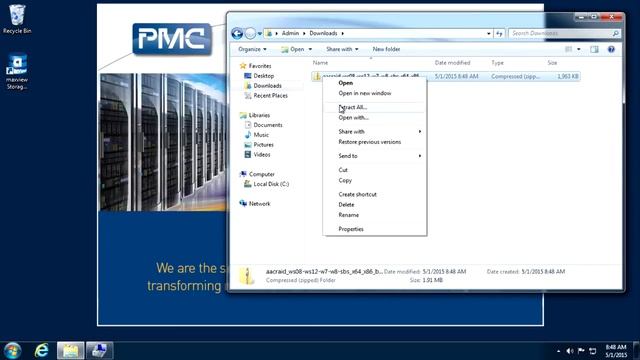
Task: Toggle the preview pane icon
Action: (594, 49)
